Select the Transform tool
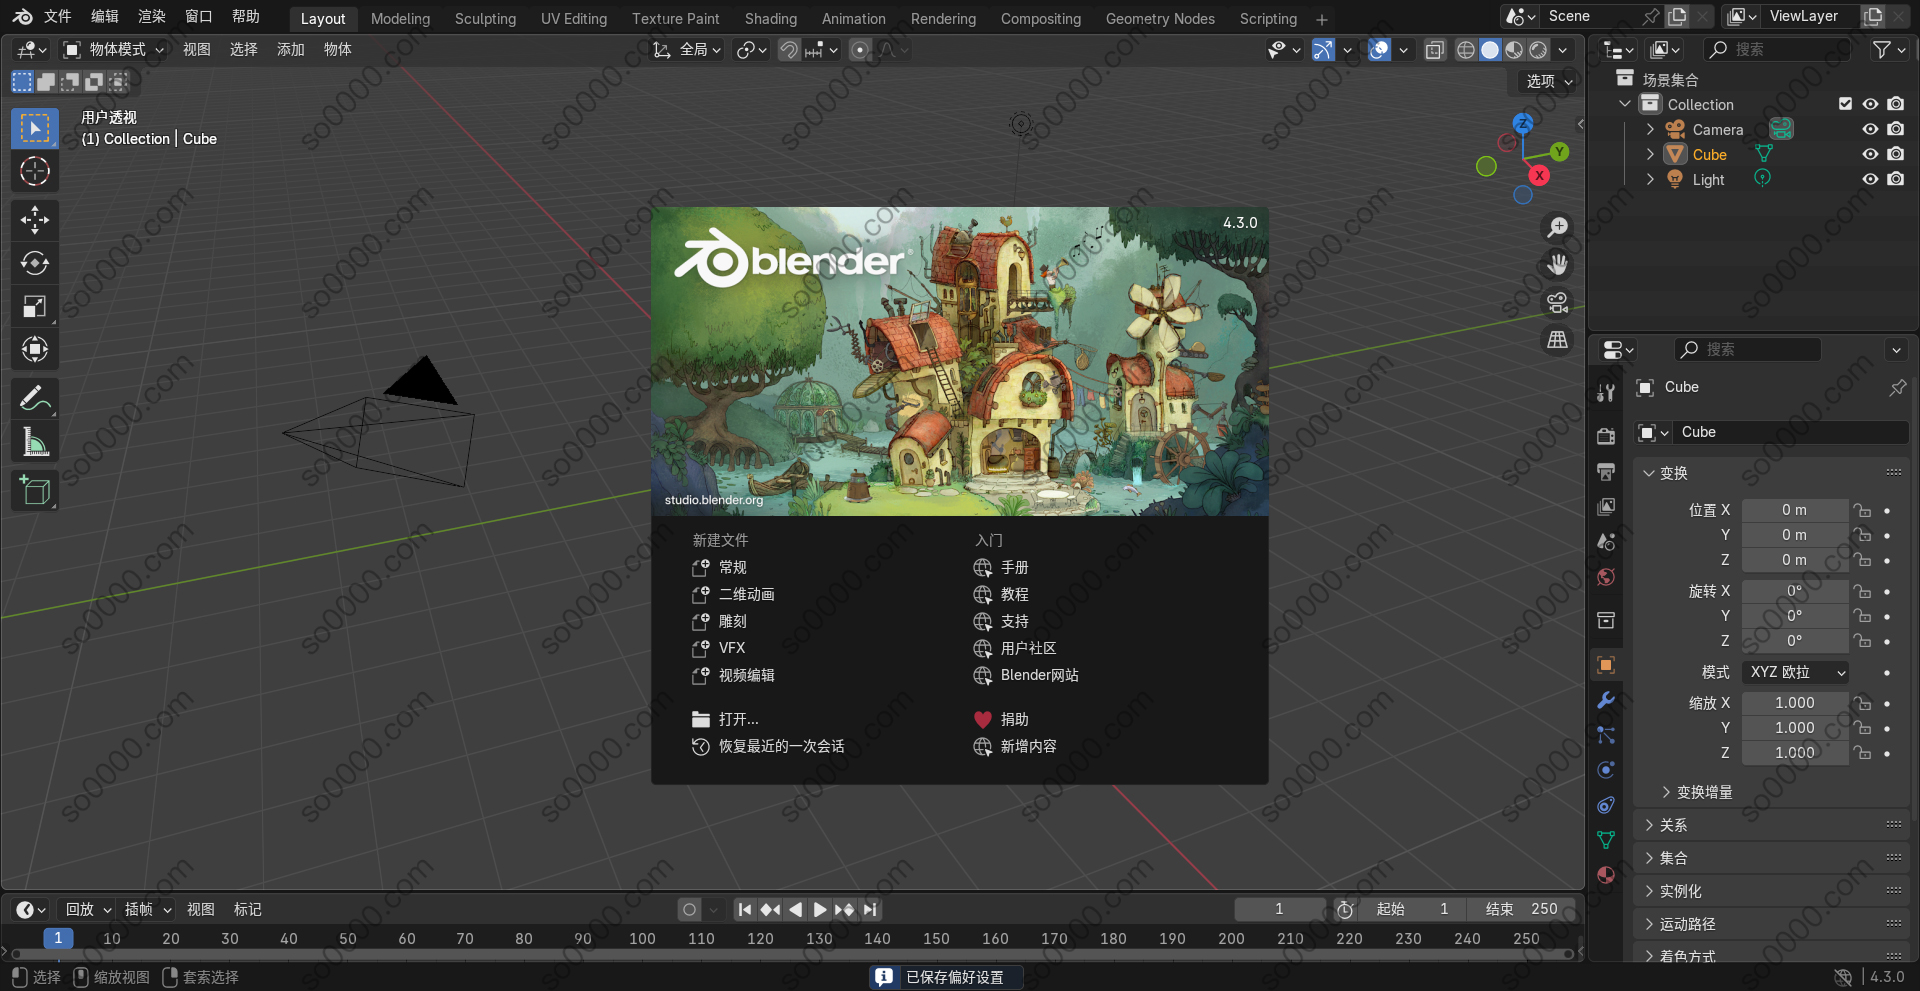The image size is (1920, 991). click(35, 349)
